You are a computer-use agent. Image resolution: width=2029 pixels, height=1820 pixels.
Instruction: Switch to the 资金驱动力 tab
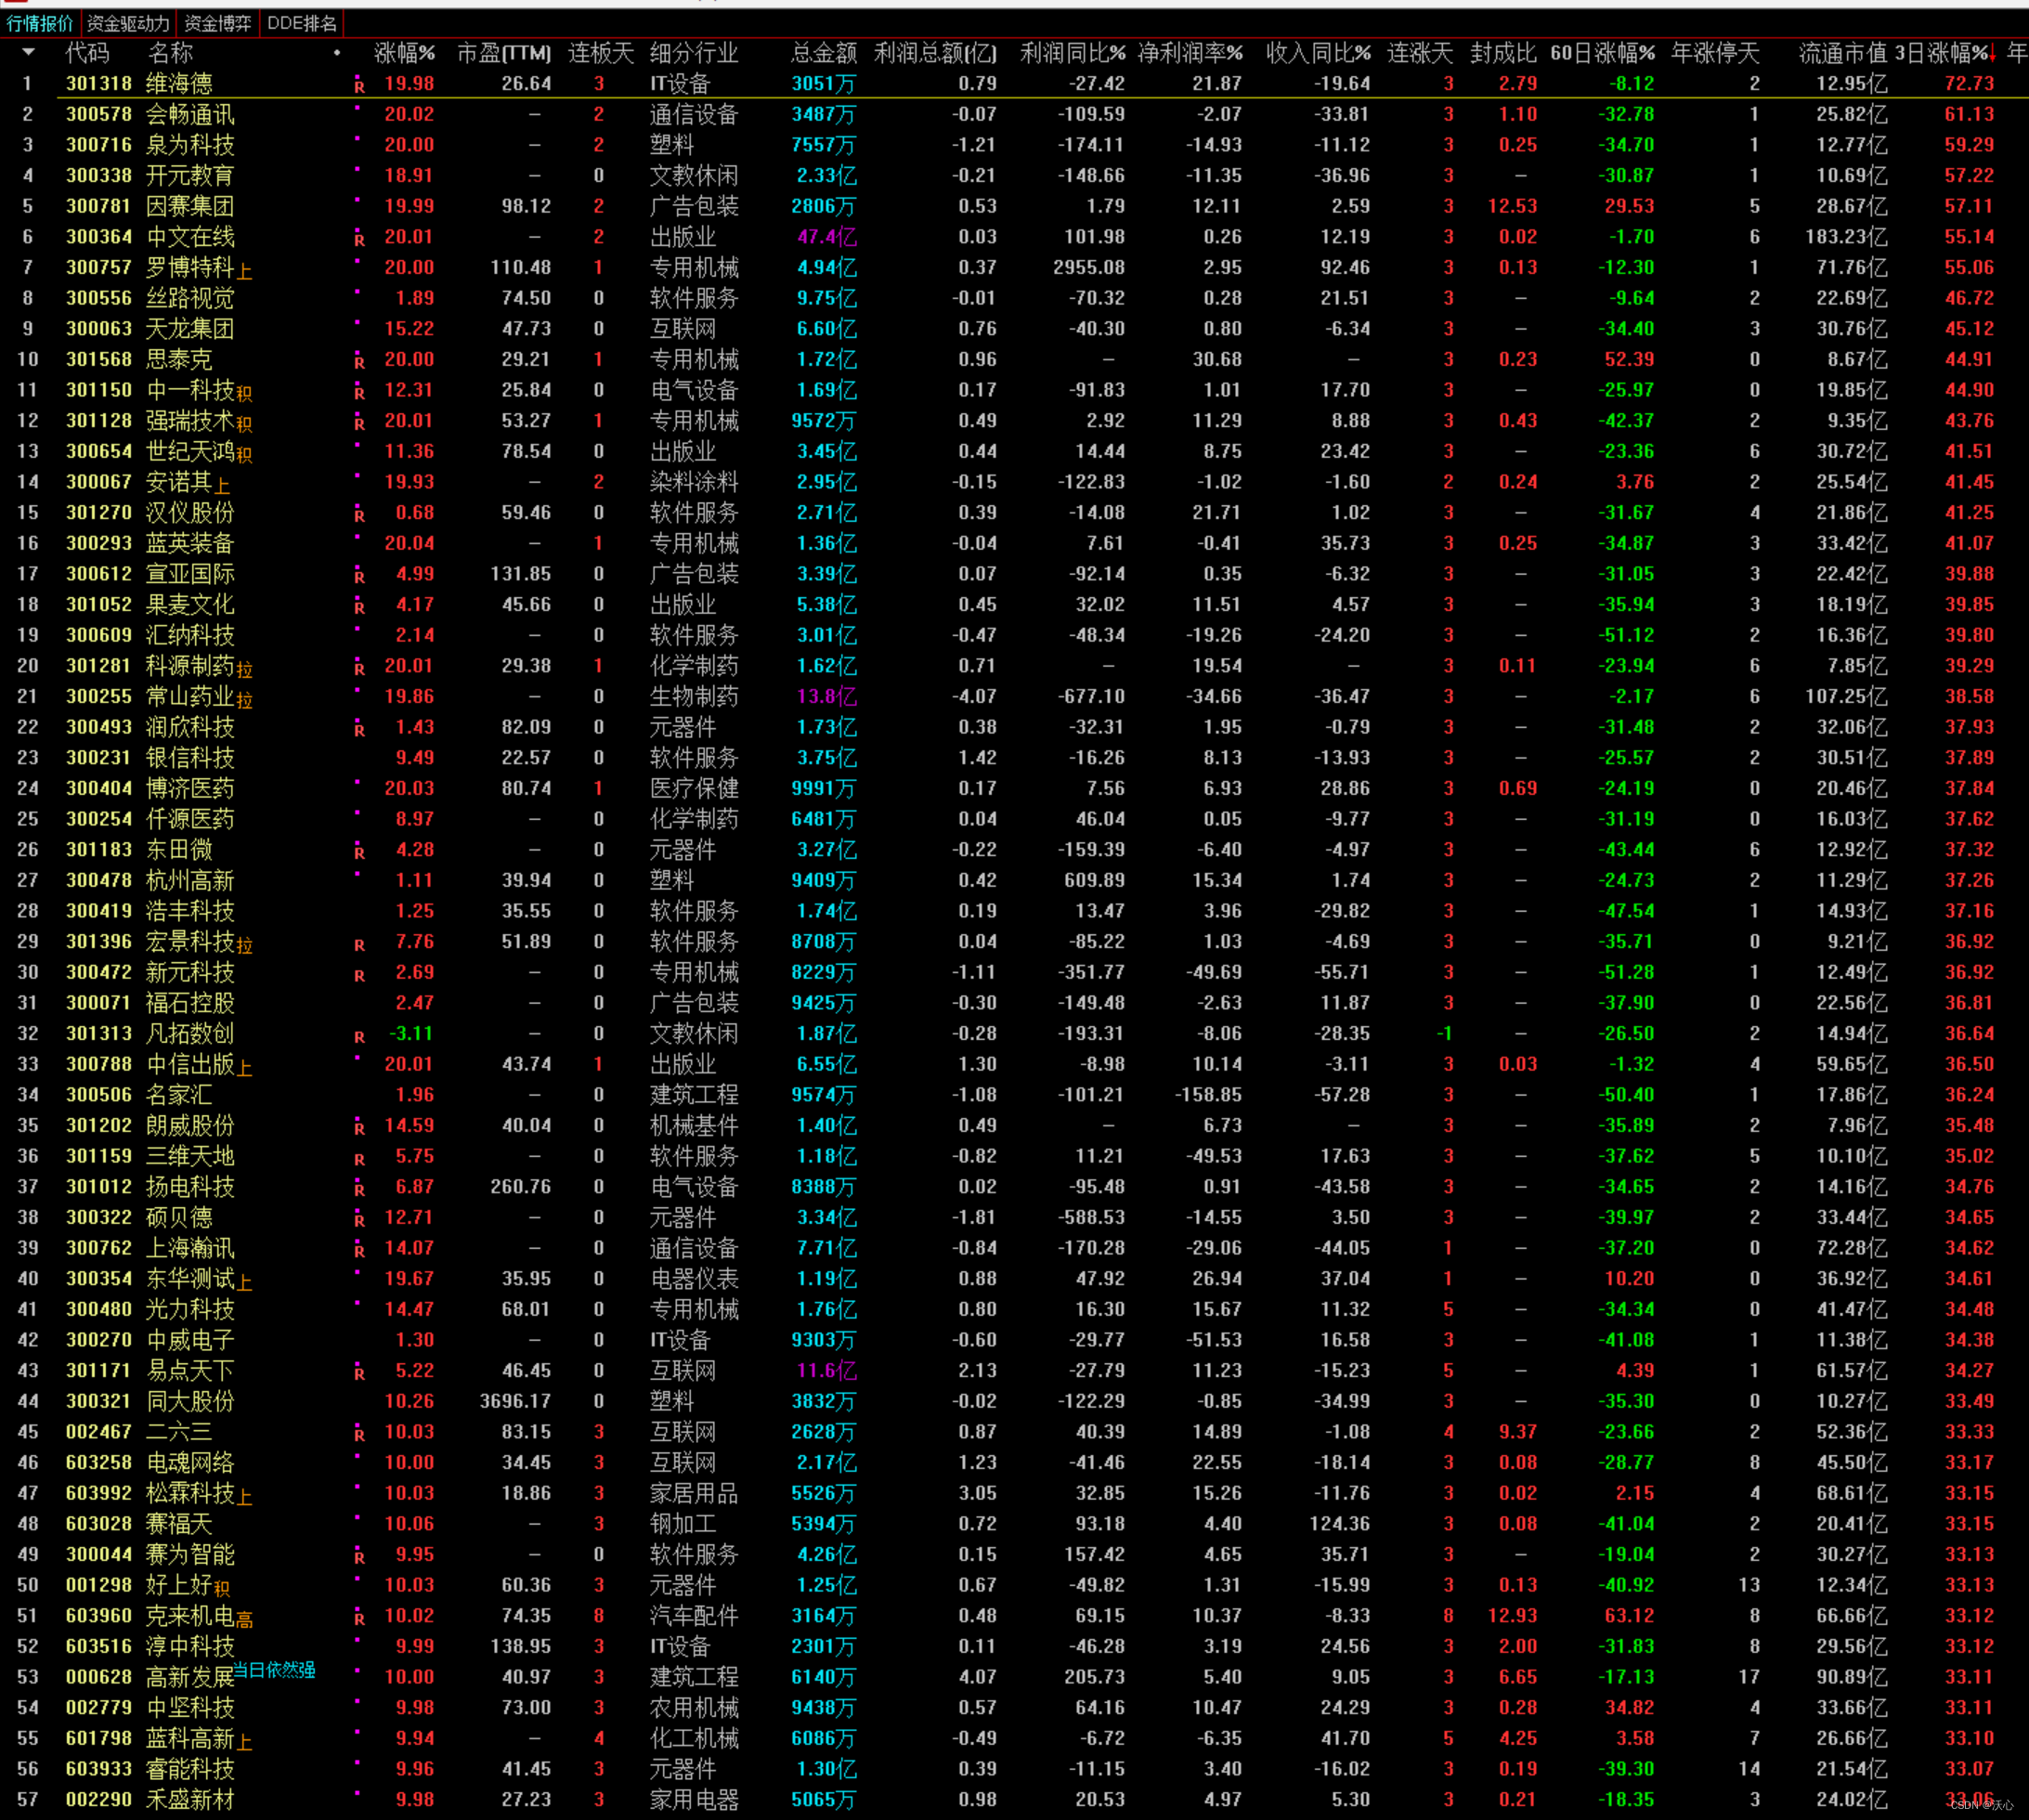128,23
